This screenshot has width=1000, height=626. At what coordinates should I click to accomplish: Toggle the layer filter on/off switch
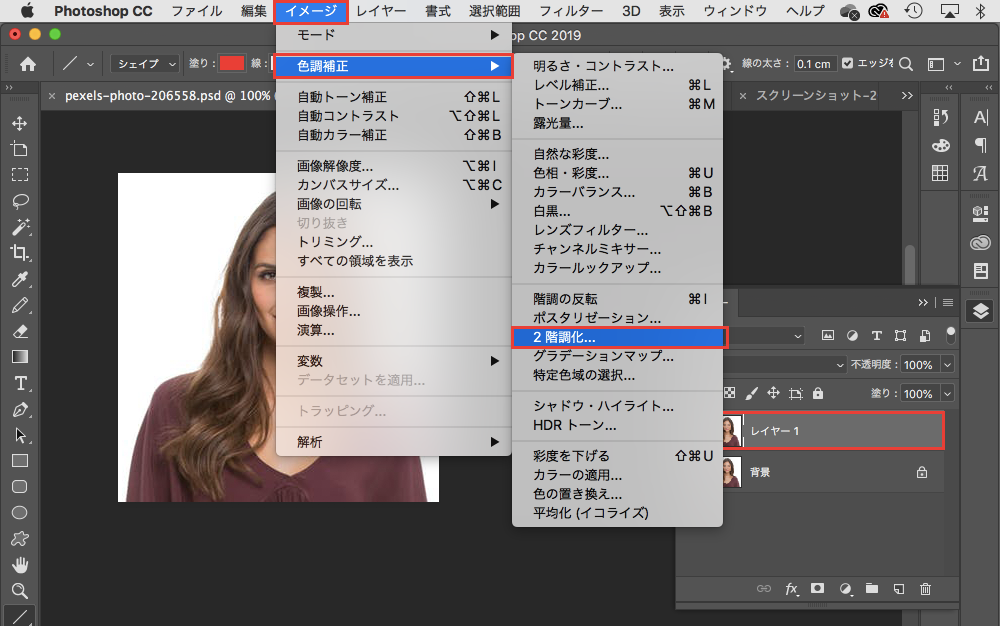click(951, 334)
